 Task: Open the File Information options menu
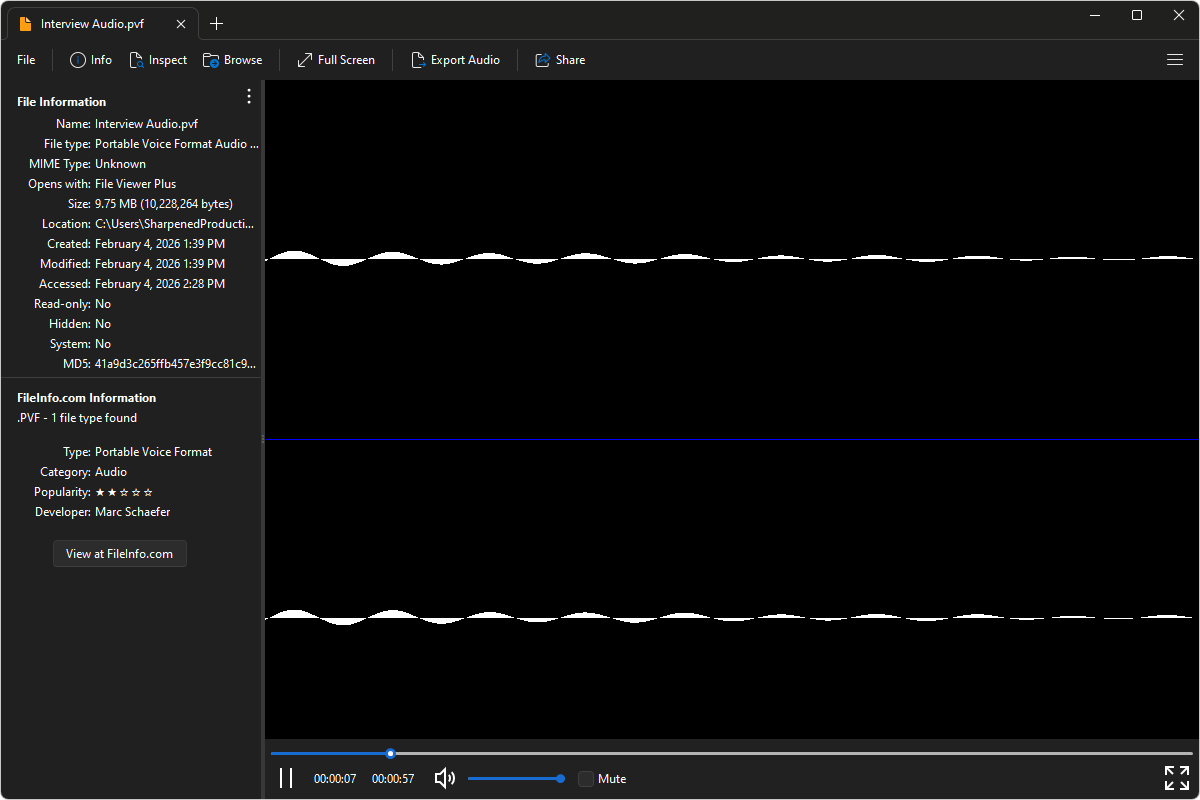point(248,96)
